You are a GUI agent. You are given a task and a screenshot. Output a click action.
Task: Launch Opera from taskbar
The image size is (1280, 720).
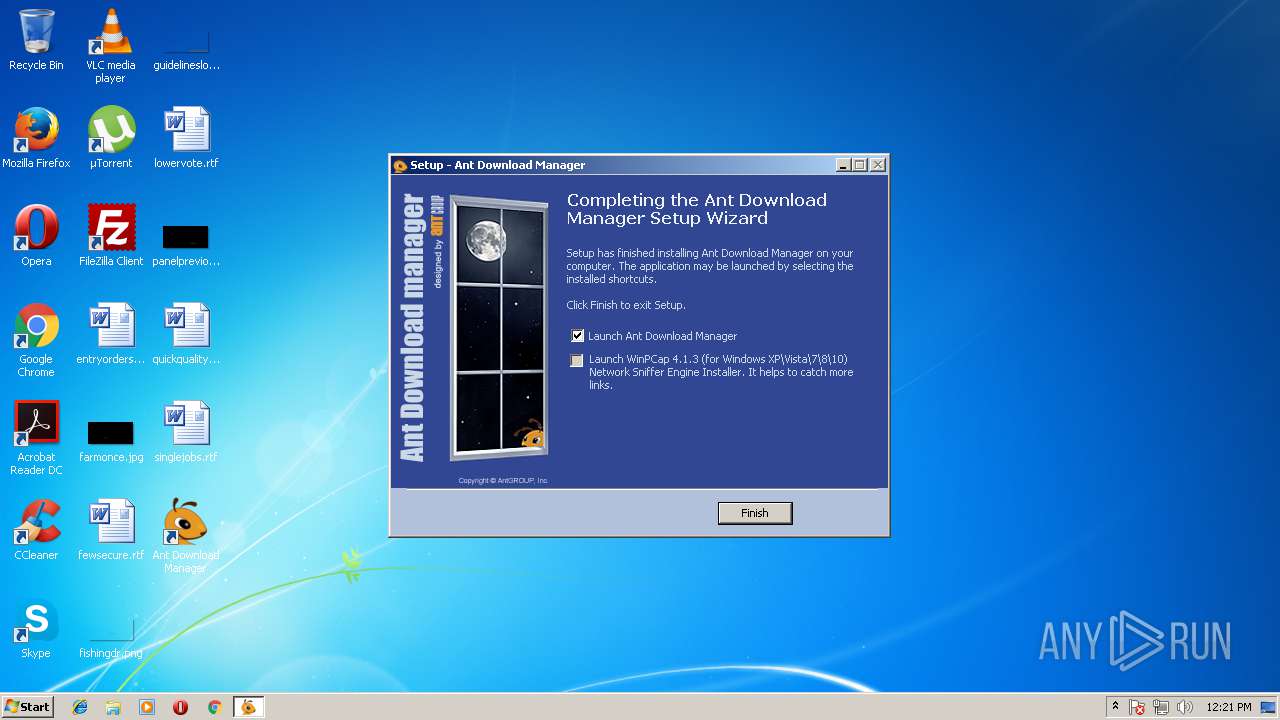point(181,707)
